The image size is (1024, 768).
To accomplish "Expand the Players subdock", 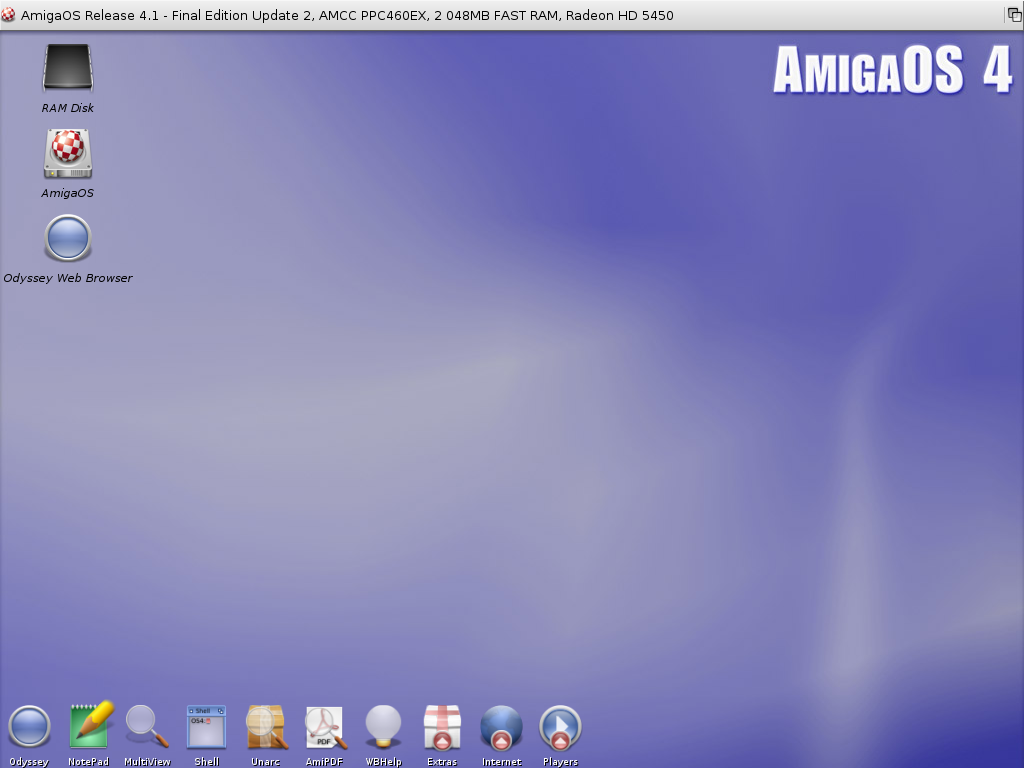I will pos(560,727).
